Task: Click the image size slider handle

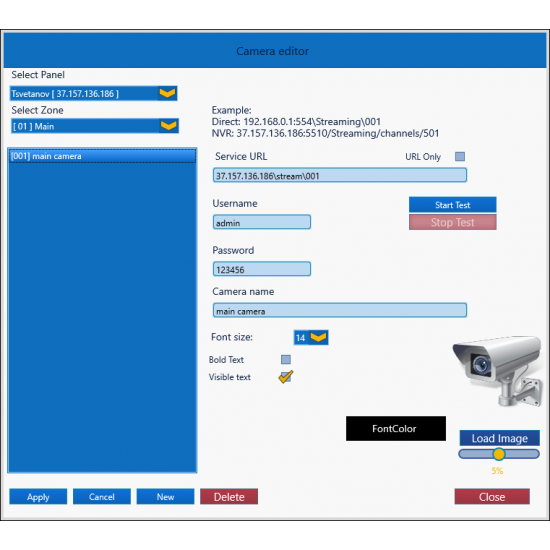Action: (x=498, y=454)
